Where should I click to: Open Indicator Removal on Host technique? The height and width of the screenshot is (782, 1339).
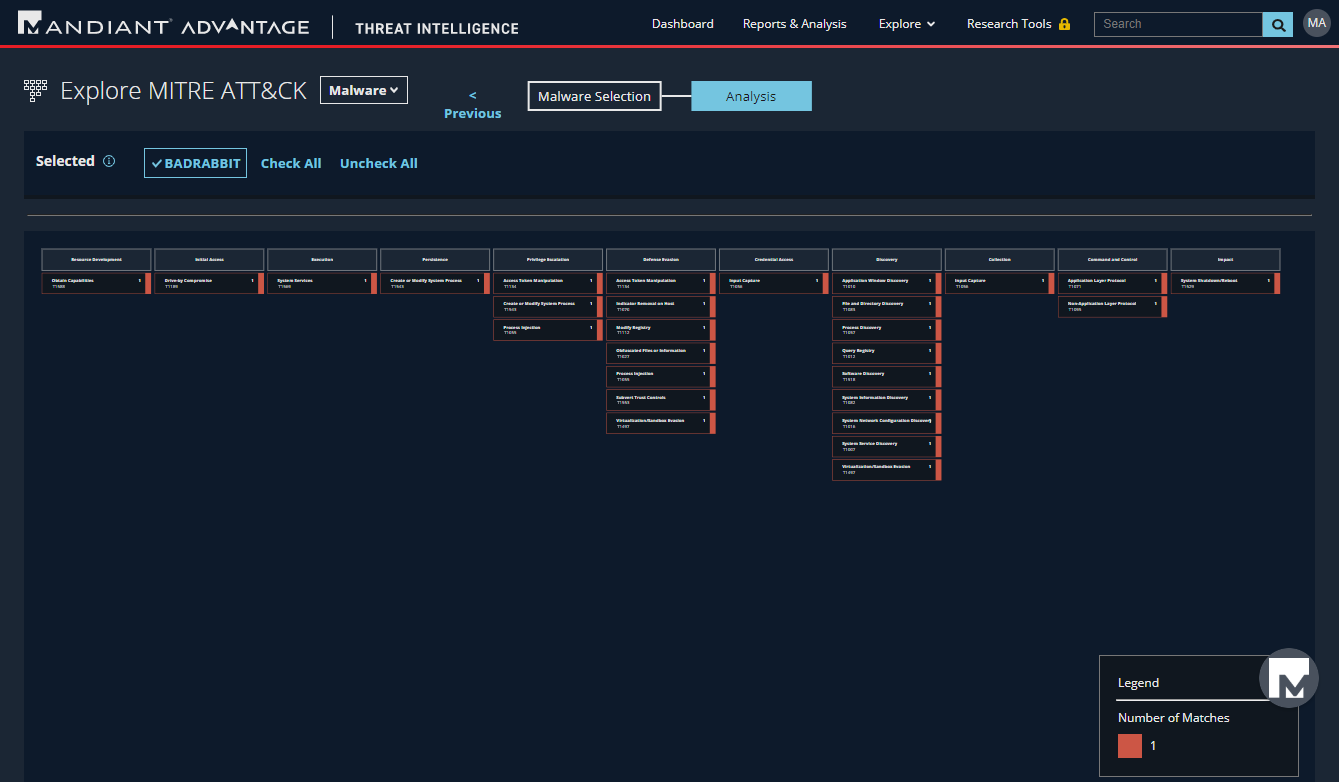click(661, 306)
